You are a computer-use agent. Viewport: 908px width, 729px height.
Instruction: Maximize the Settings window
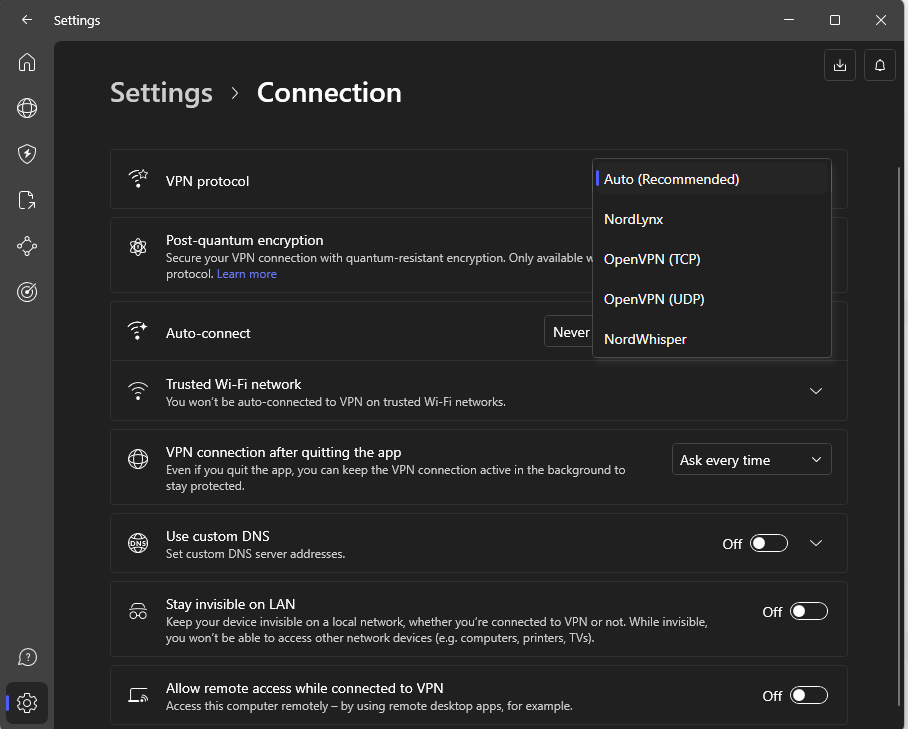[x=834, y=20]
